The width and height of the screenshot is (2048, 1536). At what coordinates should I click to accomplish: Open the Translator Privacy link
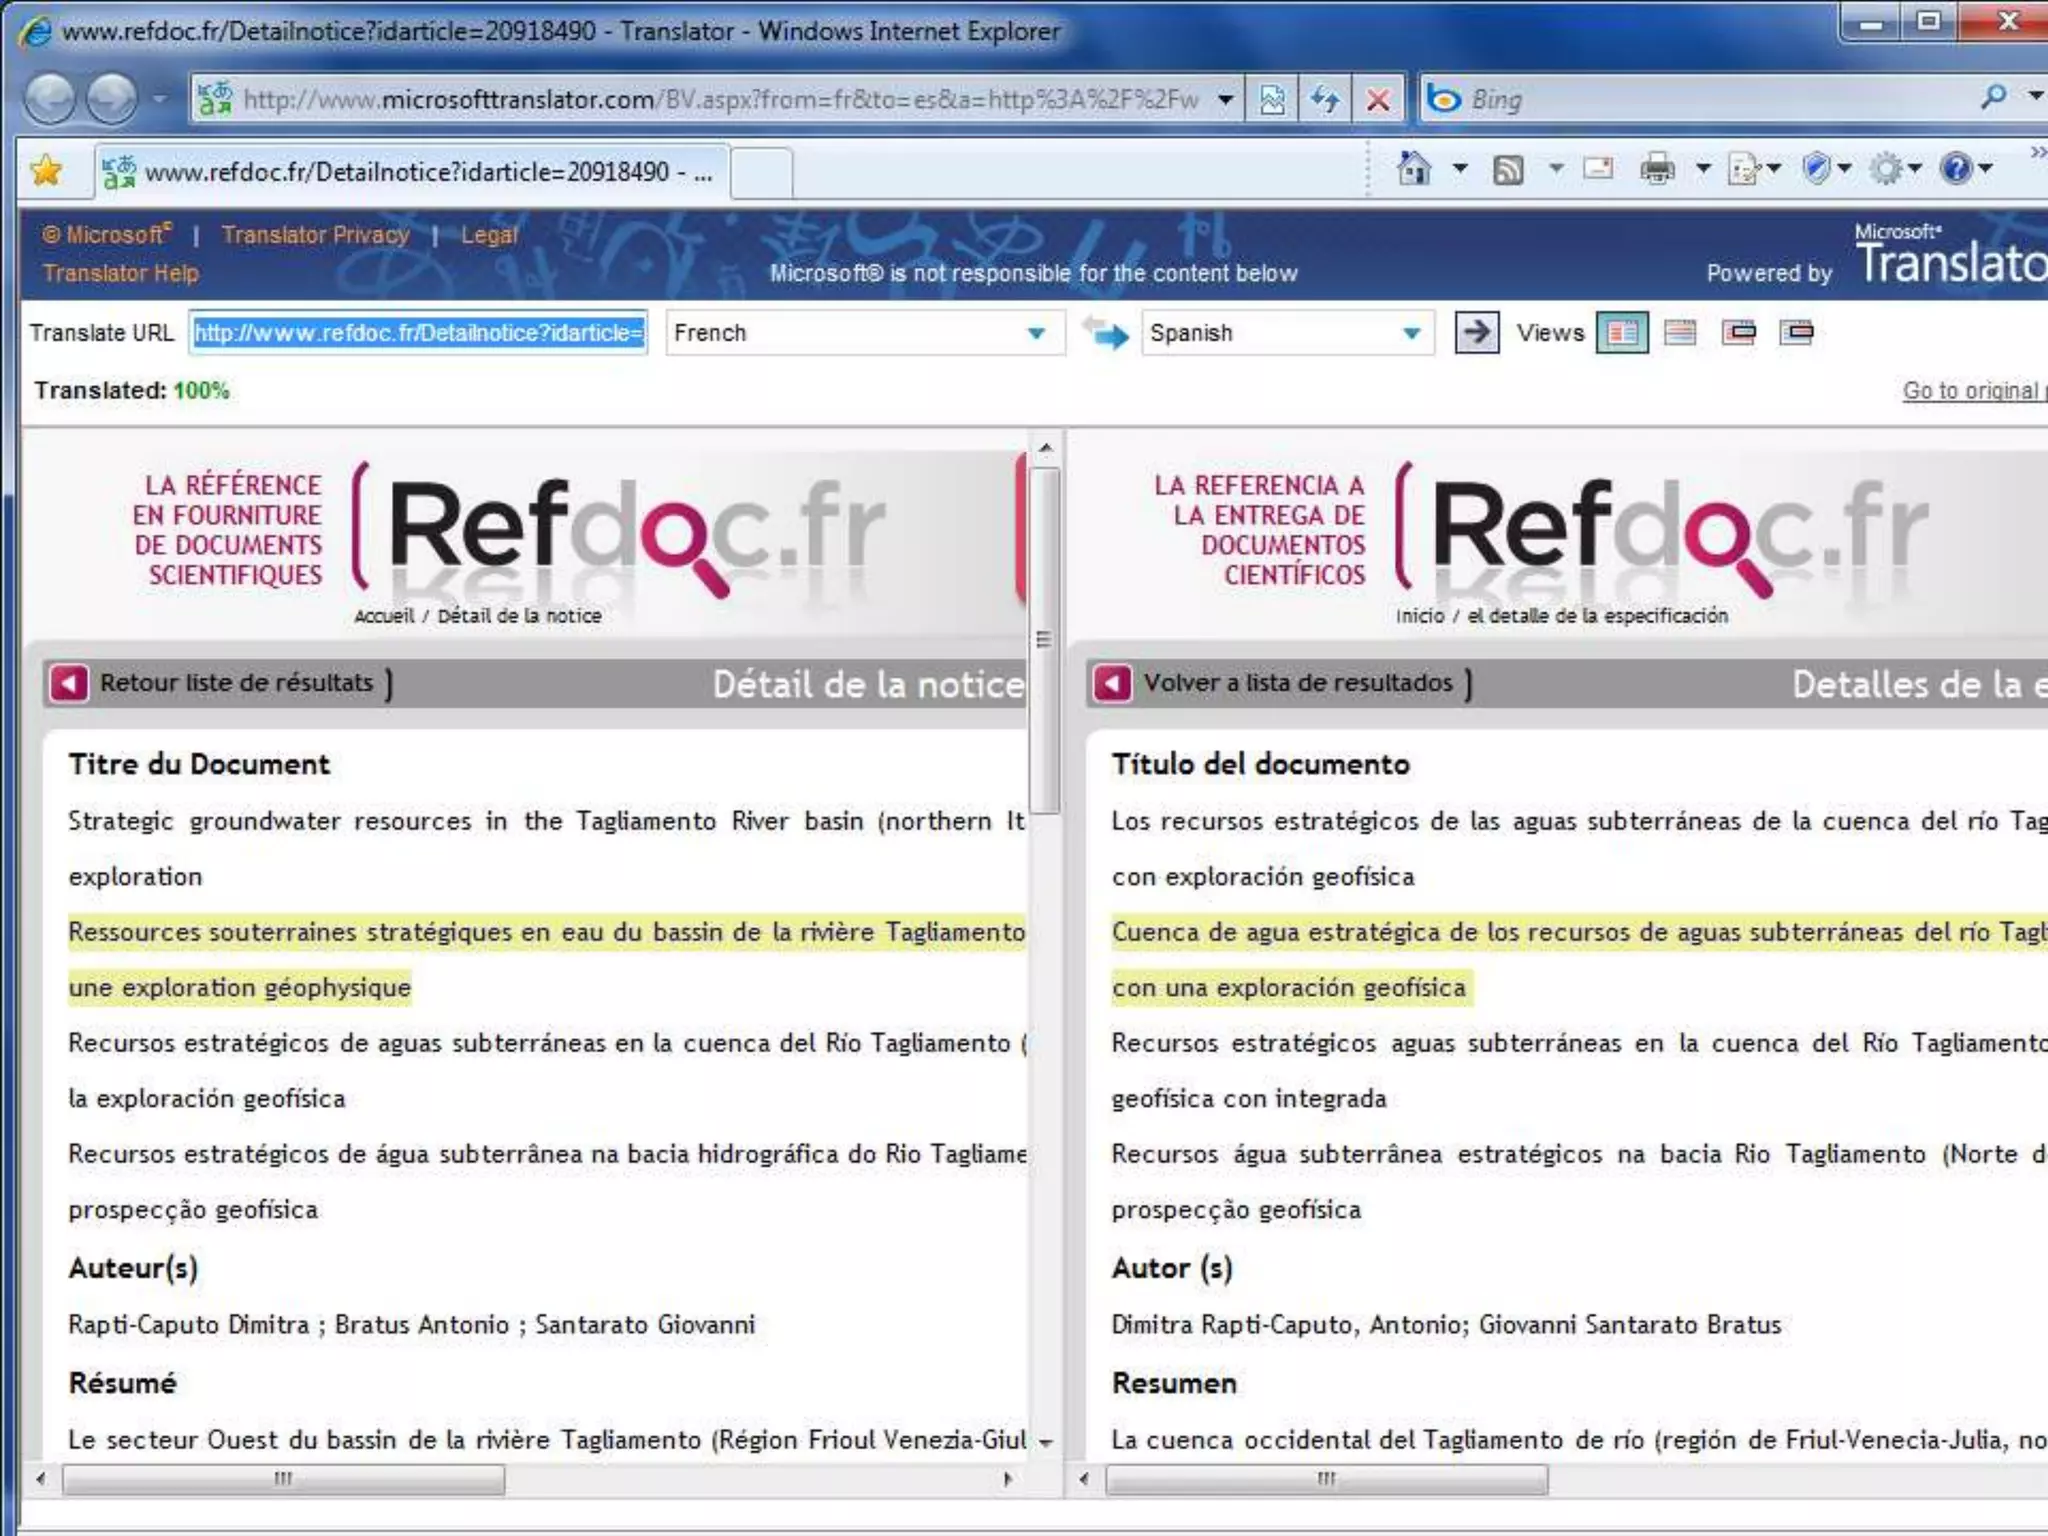[315, 235]
